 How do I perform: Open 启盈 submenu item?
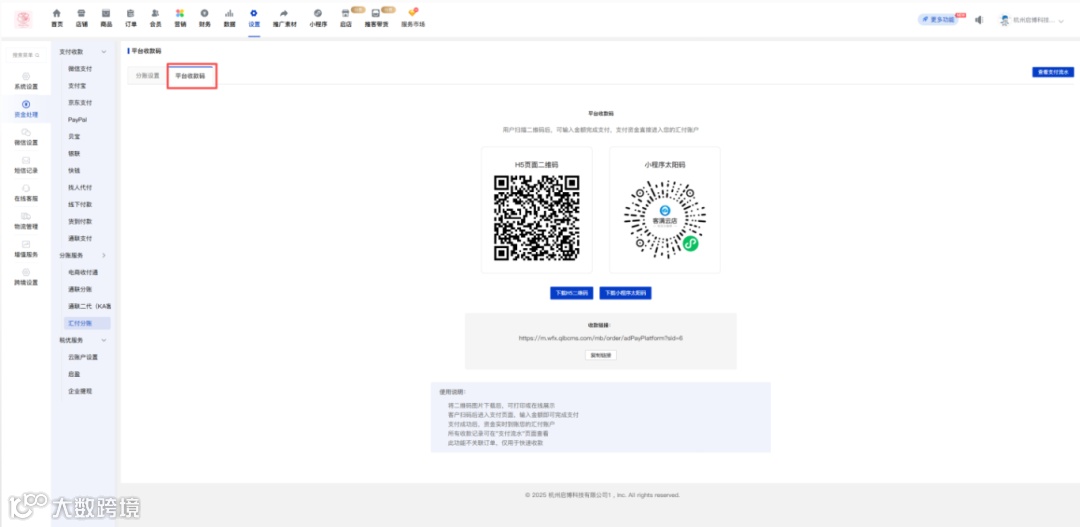tap(74, 374)
